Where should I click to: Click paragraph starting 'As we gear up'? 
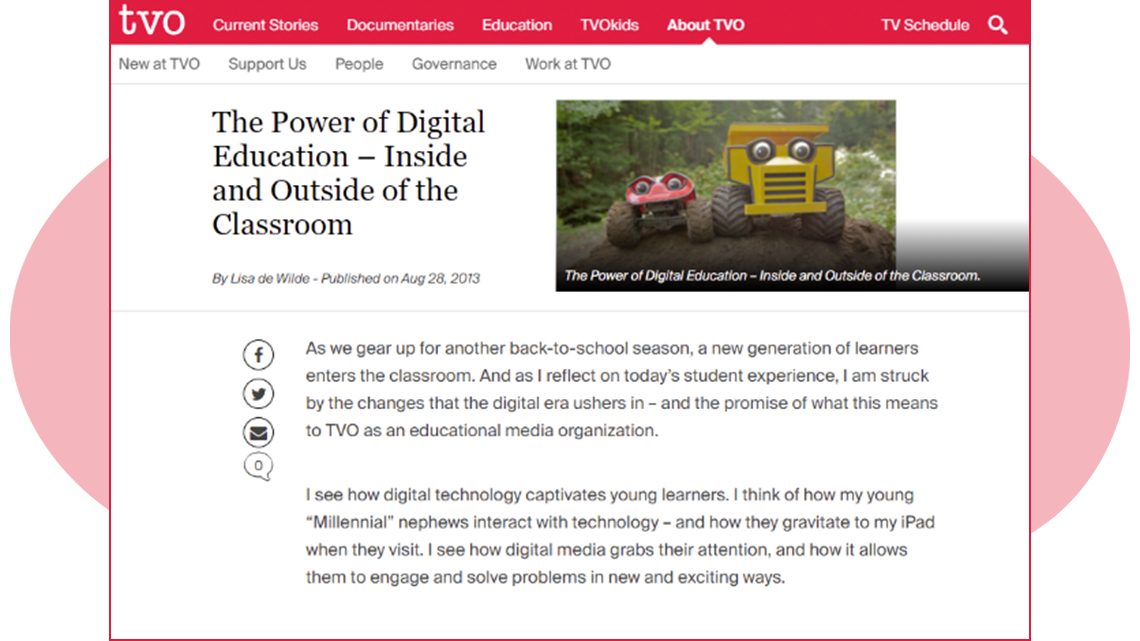[x=622, y=390]
